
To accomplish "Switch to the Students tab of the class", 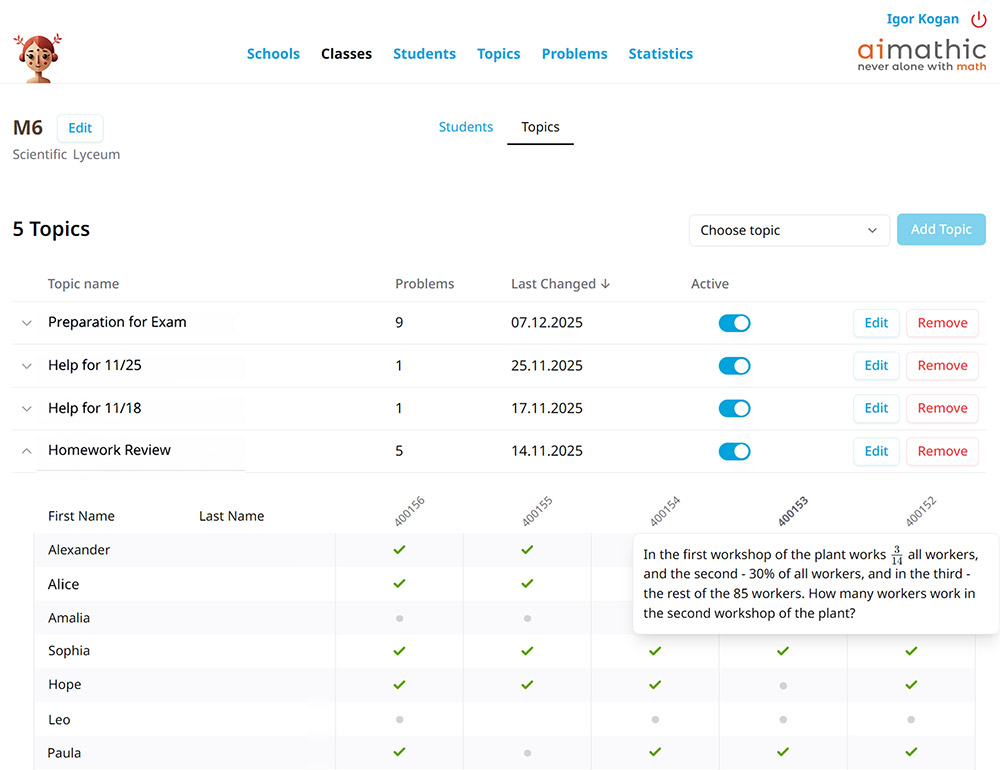I will (466, 127).
